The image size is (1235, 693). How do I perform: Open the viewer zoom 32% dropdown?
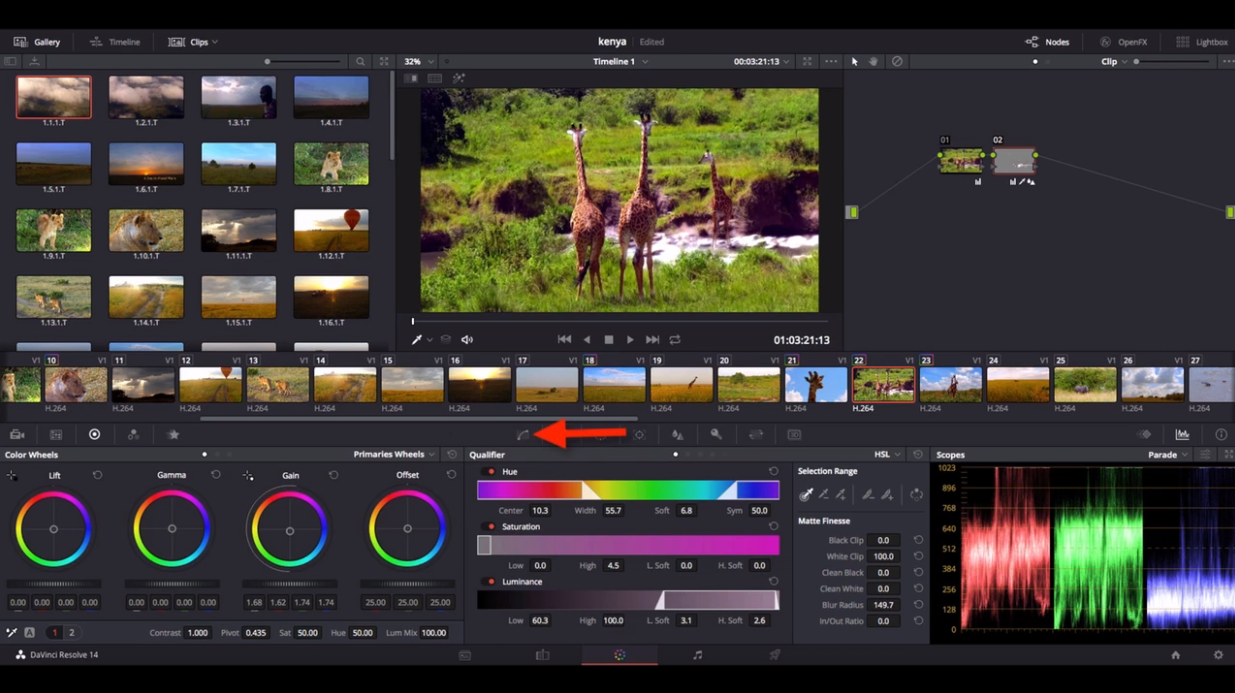click(417, 62)
